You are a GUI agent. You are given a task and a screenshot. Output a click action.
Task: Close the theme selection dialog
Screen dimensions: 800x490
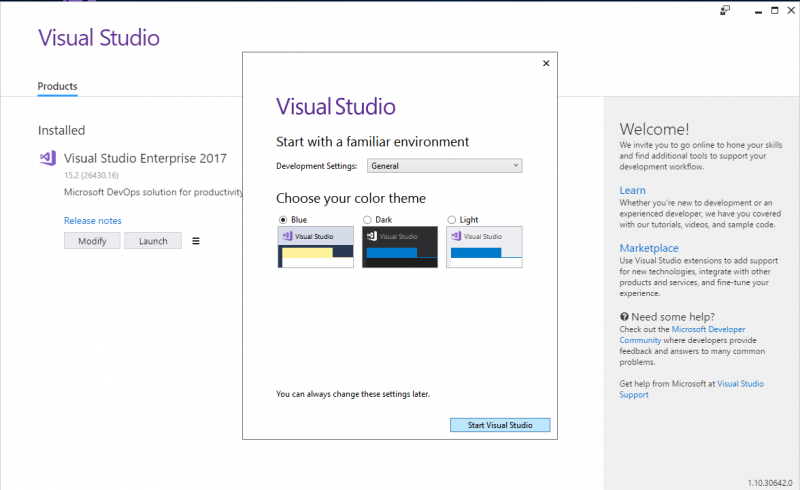point(546,63)
